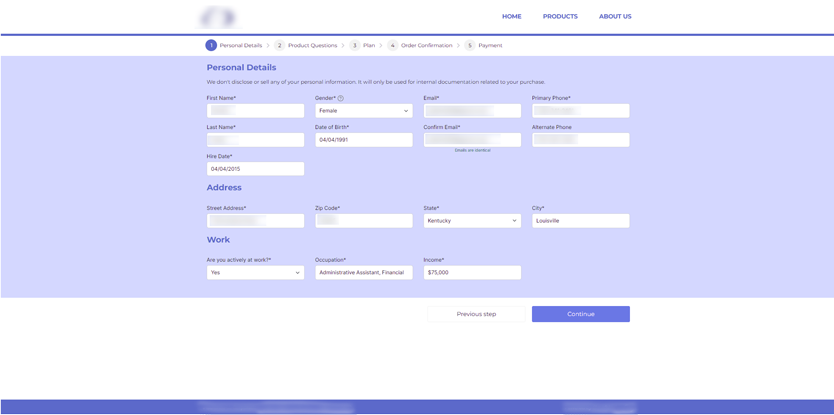The width and height of the screenshot is (834, 415).
Task: Open the actively at work dropdown
Action: pyautogui.click(x=255, y=272)
